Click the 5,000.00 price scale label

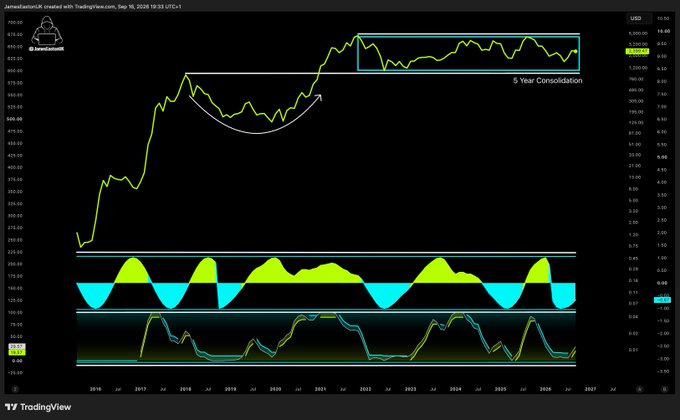[638, 33]
